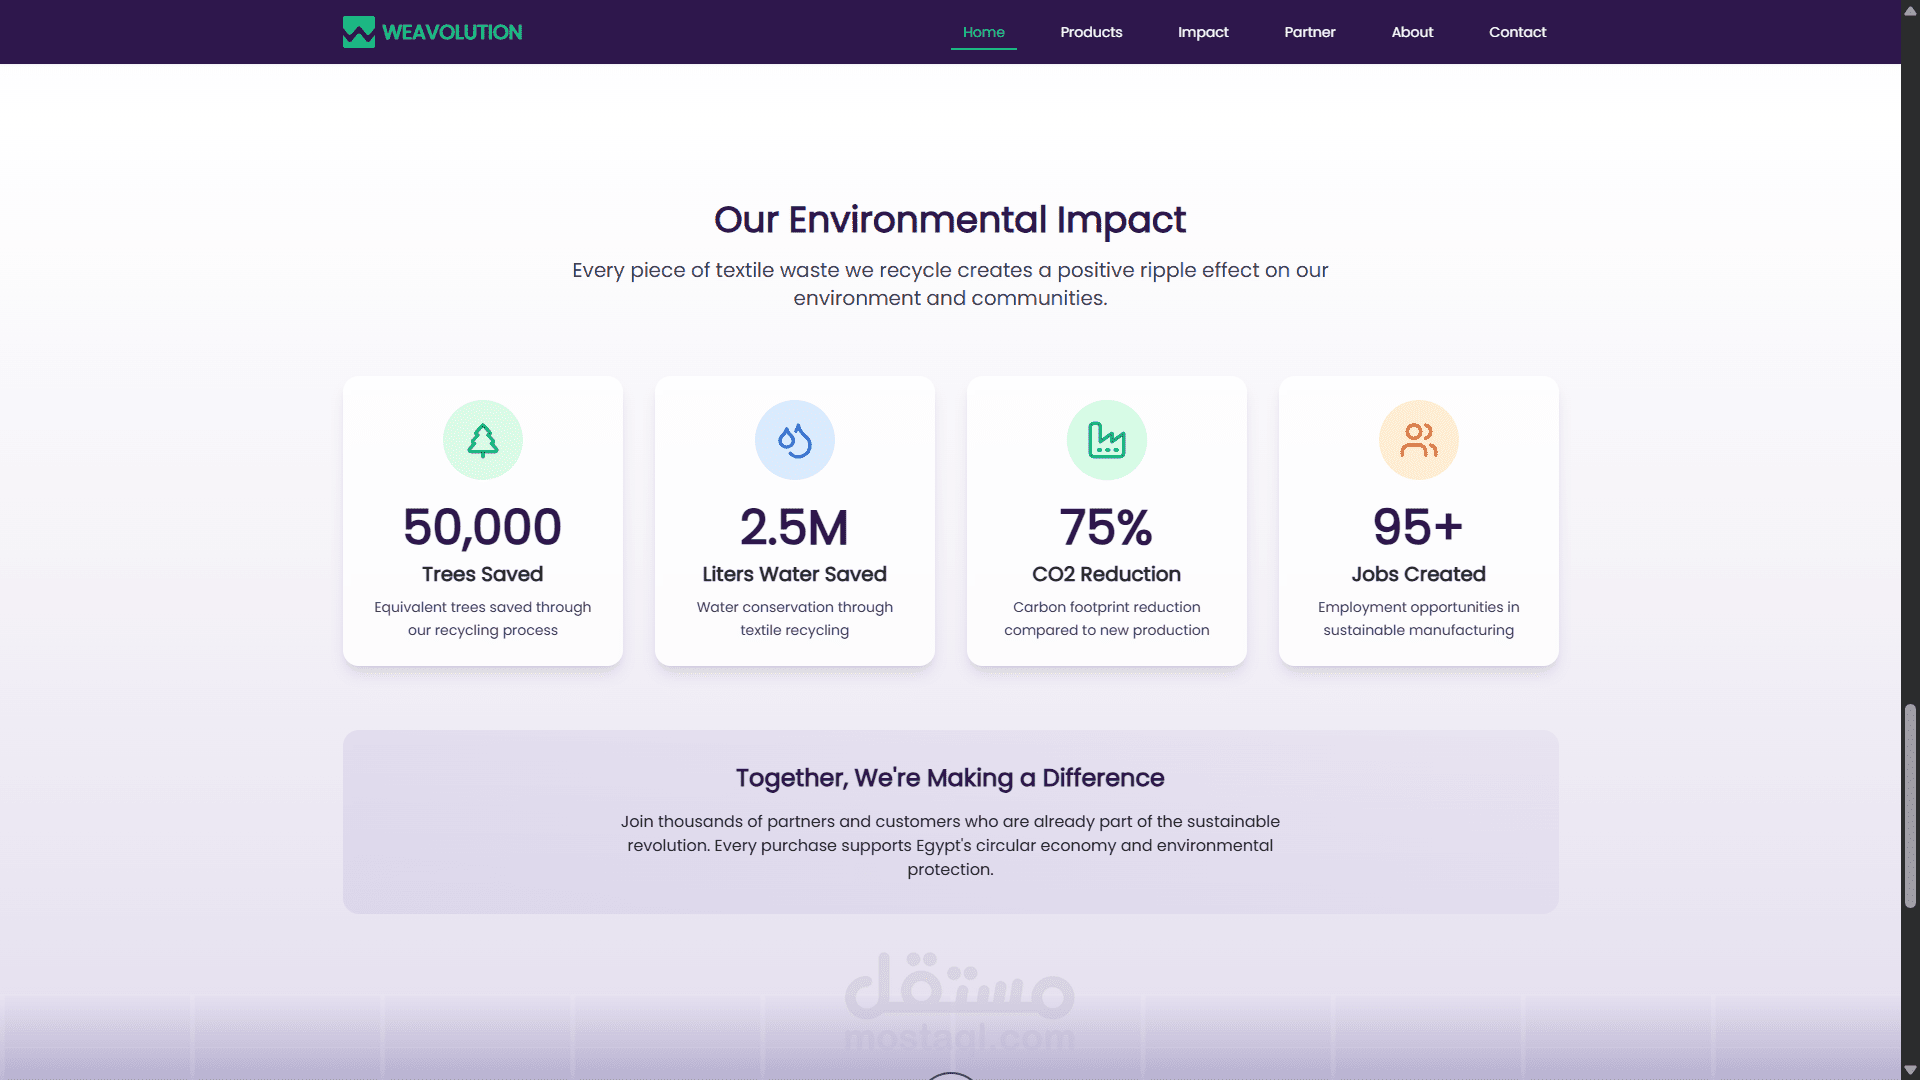
Task: Click the orange people jobs icon
Action: point(1418,440)
